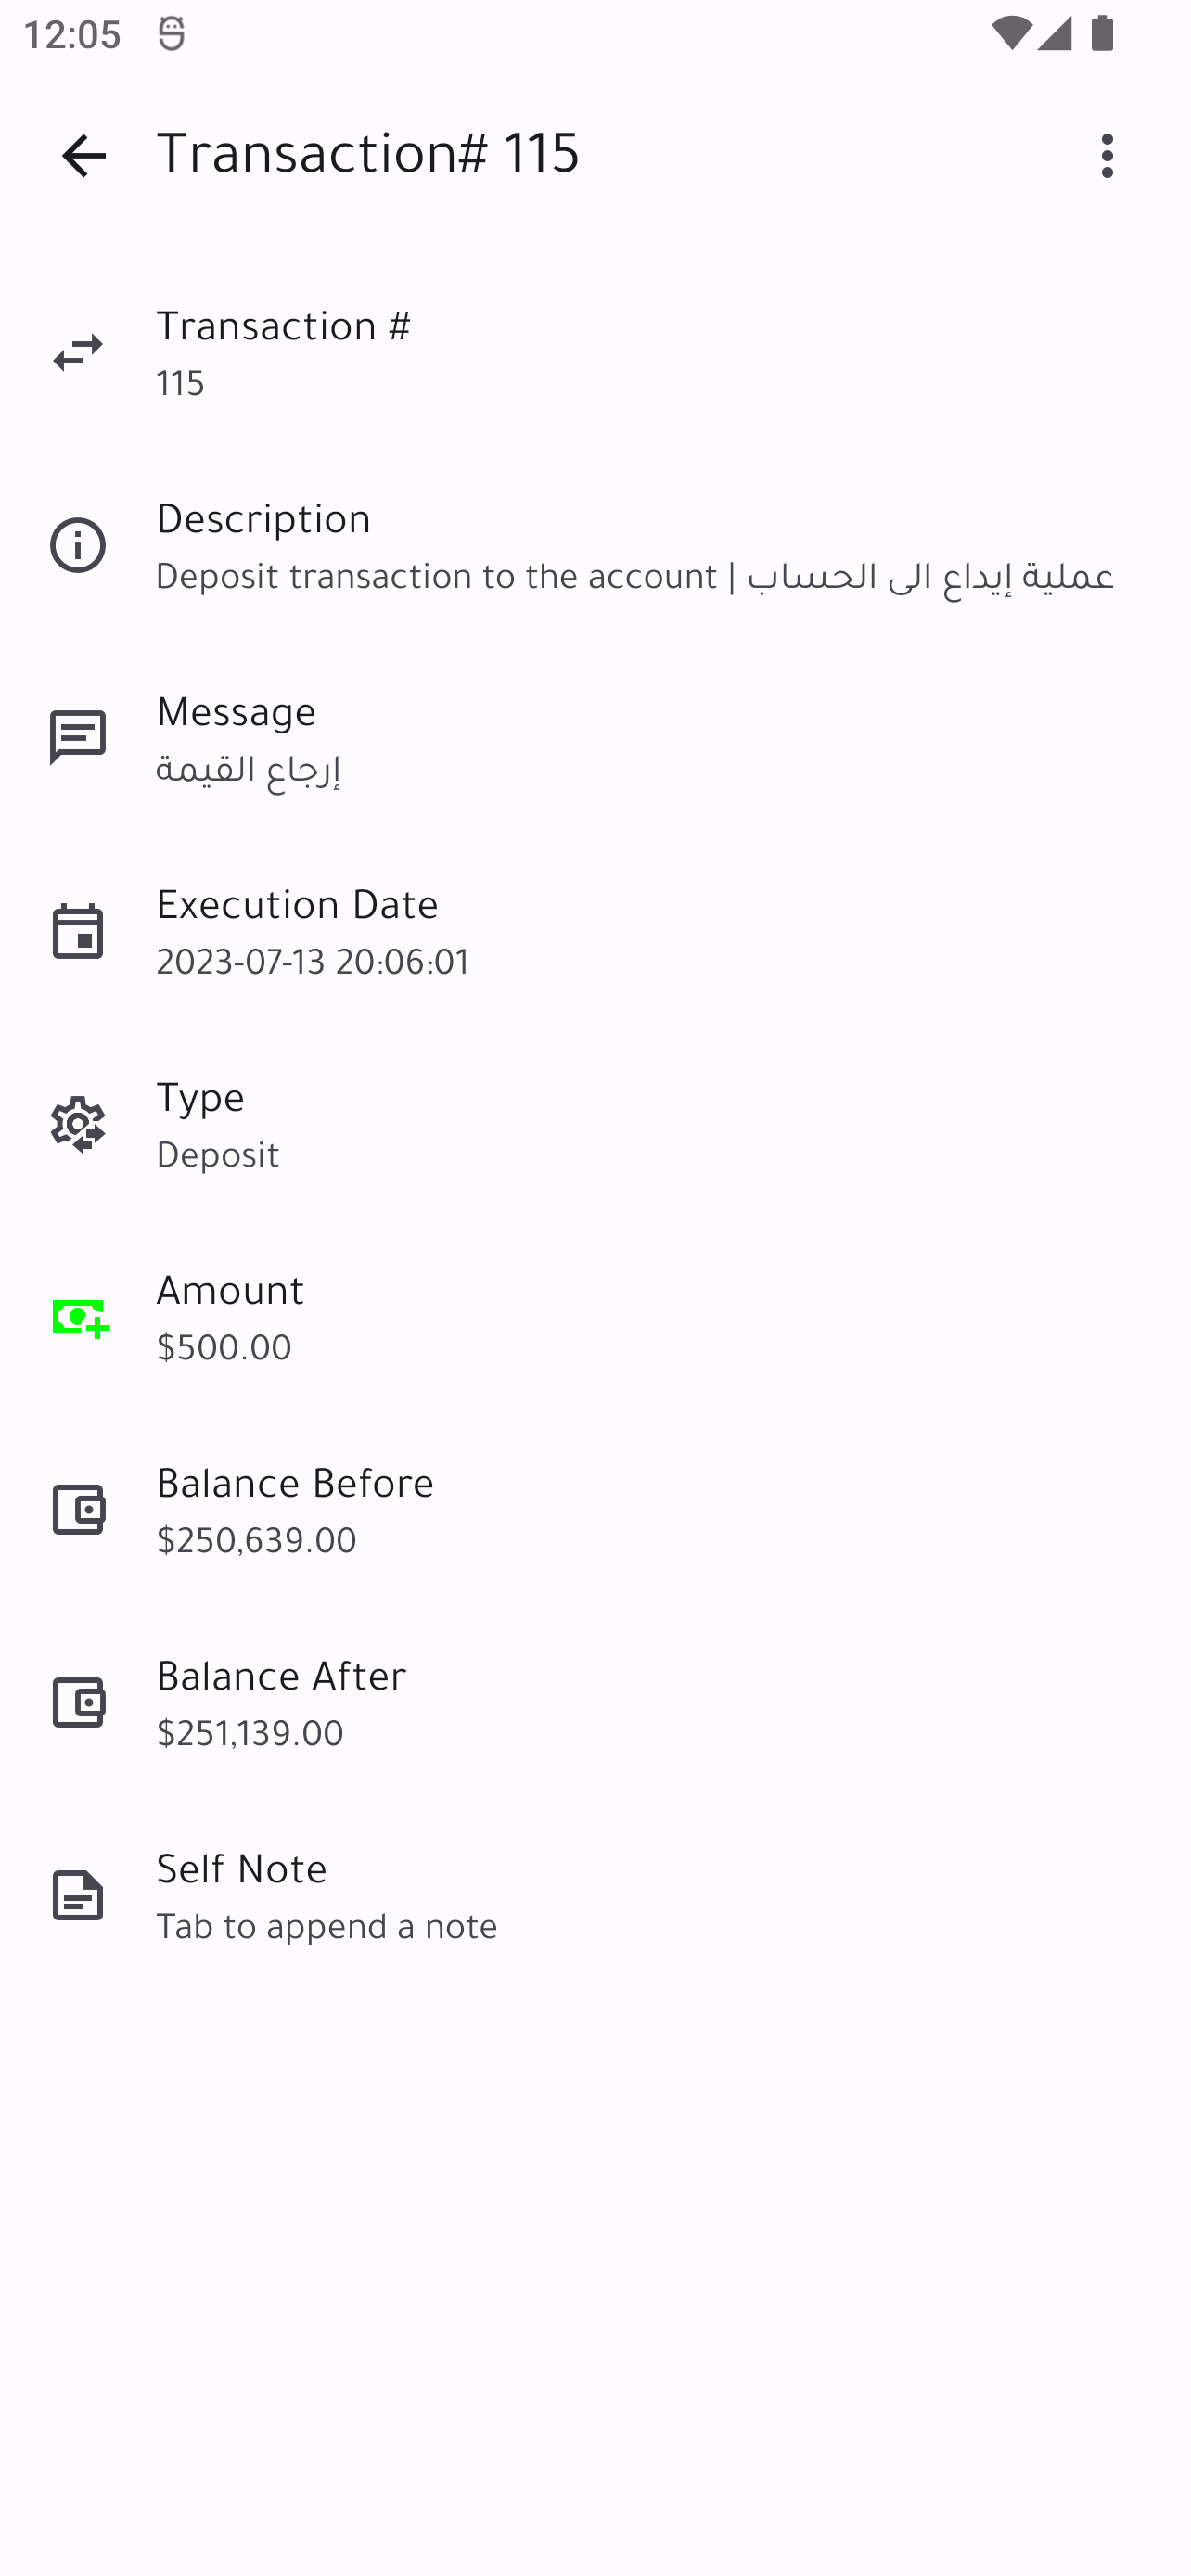Tap the Arabic Message text
Viewport: 1191px width, 2576px height.
point(248,770)
